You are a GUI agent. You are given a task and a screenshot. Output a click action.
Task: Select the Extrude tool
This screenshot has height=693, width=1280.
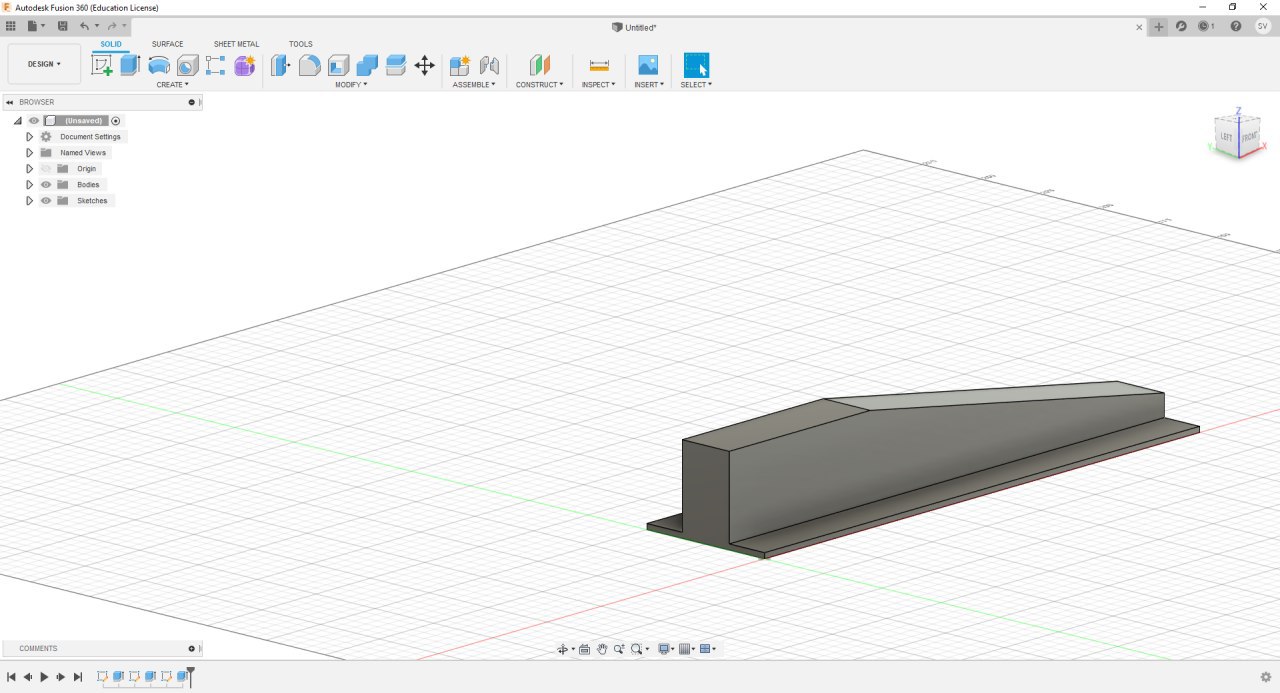pyautogui.click(x=130, y=66)
